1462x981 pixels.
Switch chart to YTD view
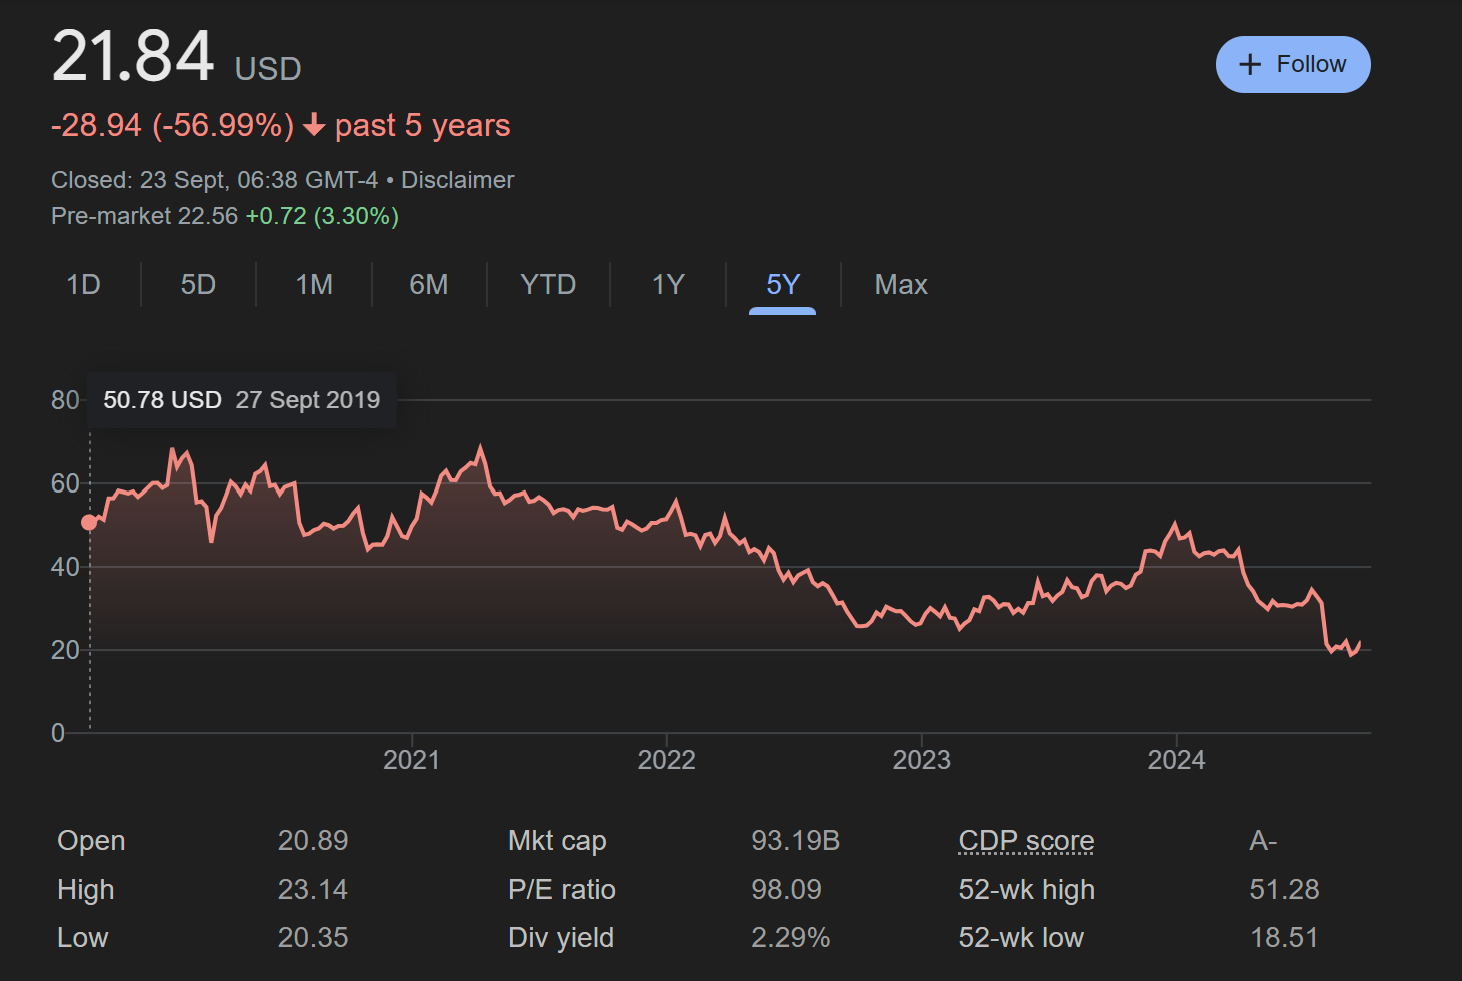548,285
